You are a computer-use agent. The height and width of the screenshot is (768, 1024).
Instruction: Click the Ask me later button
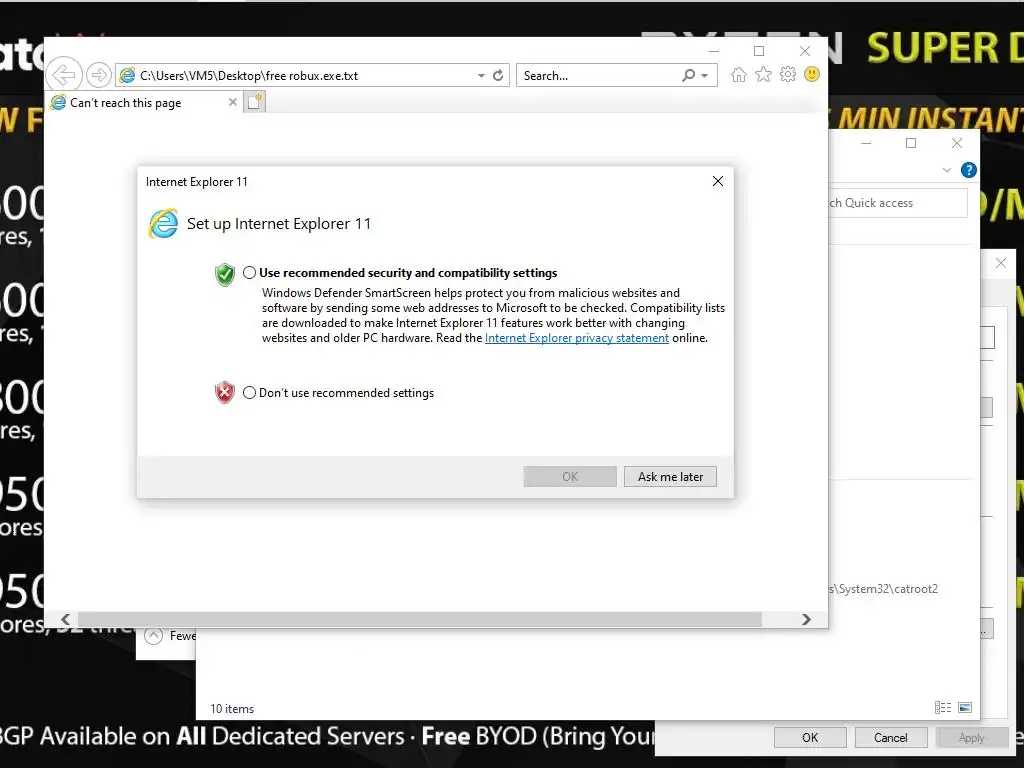tap(670, 477)
